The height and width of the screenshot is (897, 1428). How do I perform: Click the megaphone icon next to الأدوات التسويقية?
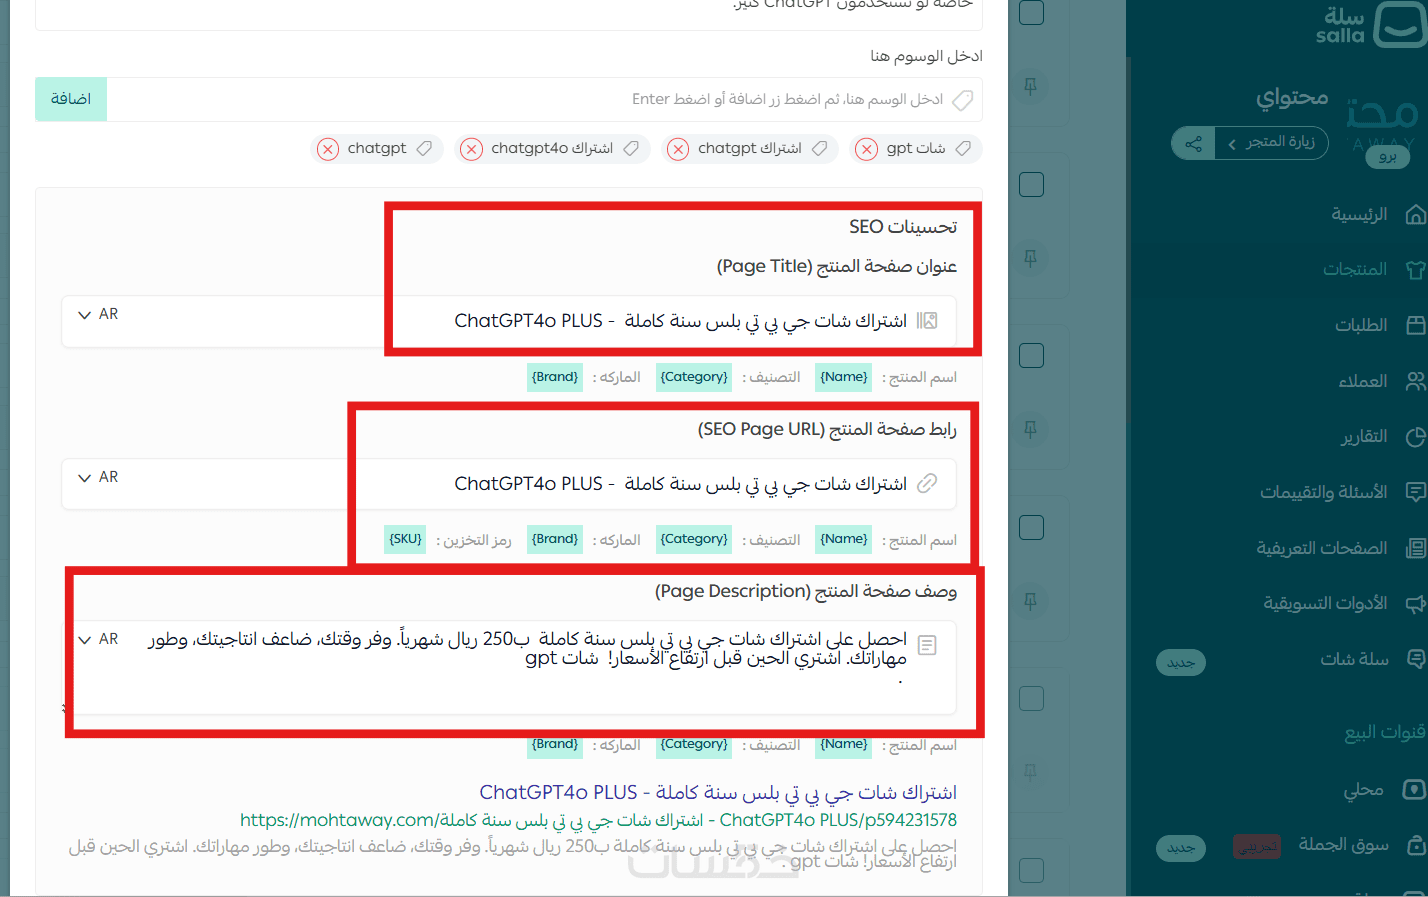point(1415,604)
